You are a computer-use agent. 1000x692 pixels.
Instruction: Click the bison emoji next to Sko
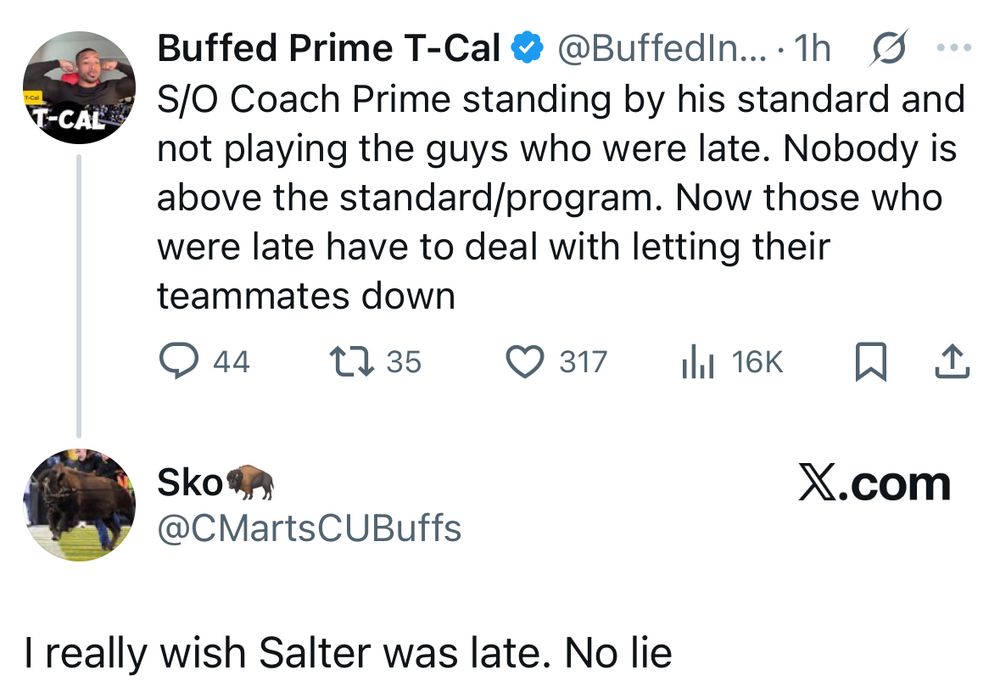pyautogui.click(x=249, y=482)
